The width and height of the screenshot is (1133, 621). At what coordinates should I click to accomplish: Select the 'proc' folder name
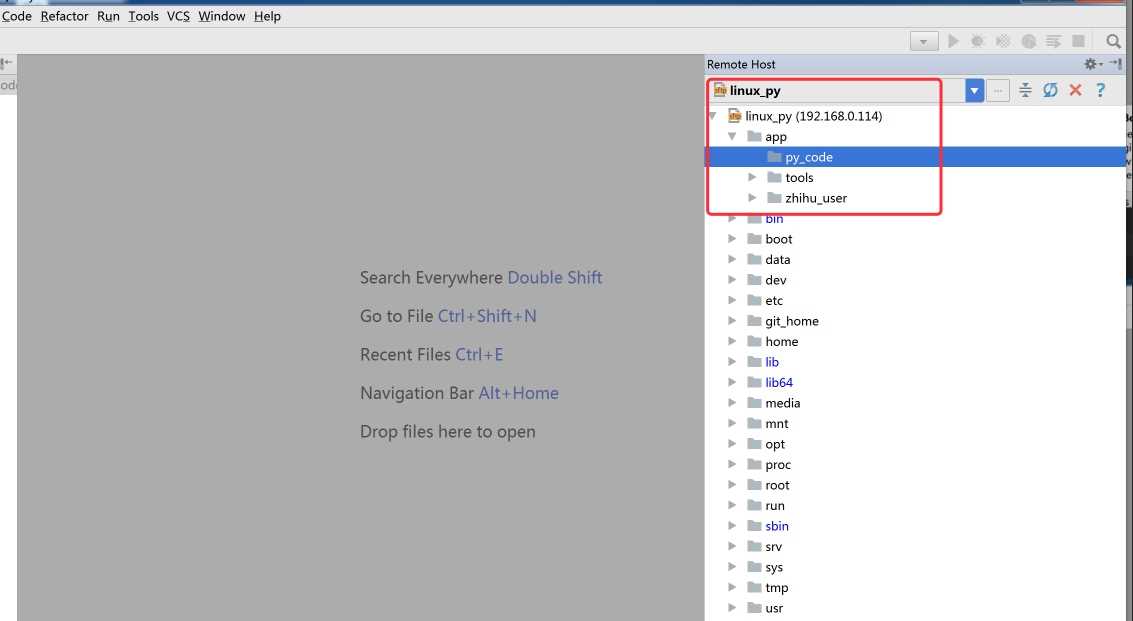778,464
